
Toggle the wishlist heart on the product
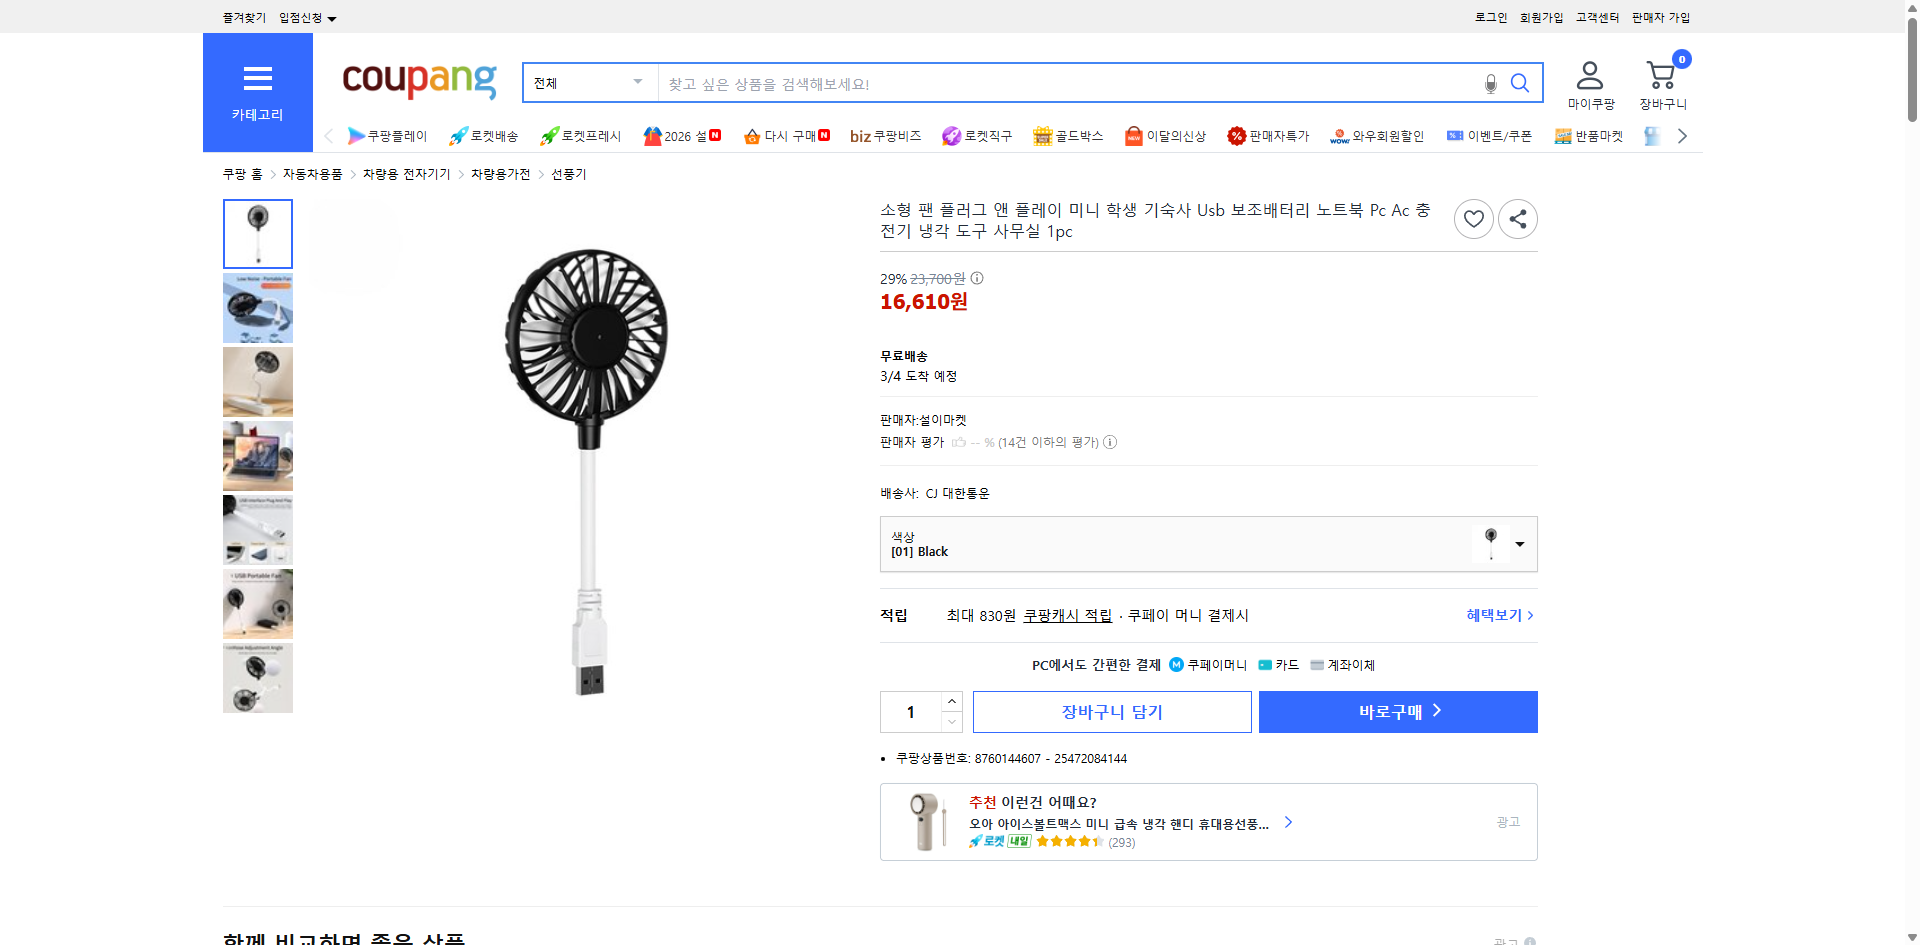[x=1473, y=218]
